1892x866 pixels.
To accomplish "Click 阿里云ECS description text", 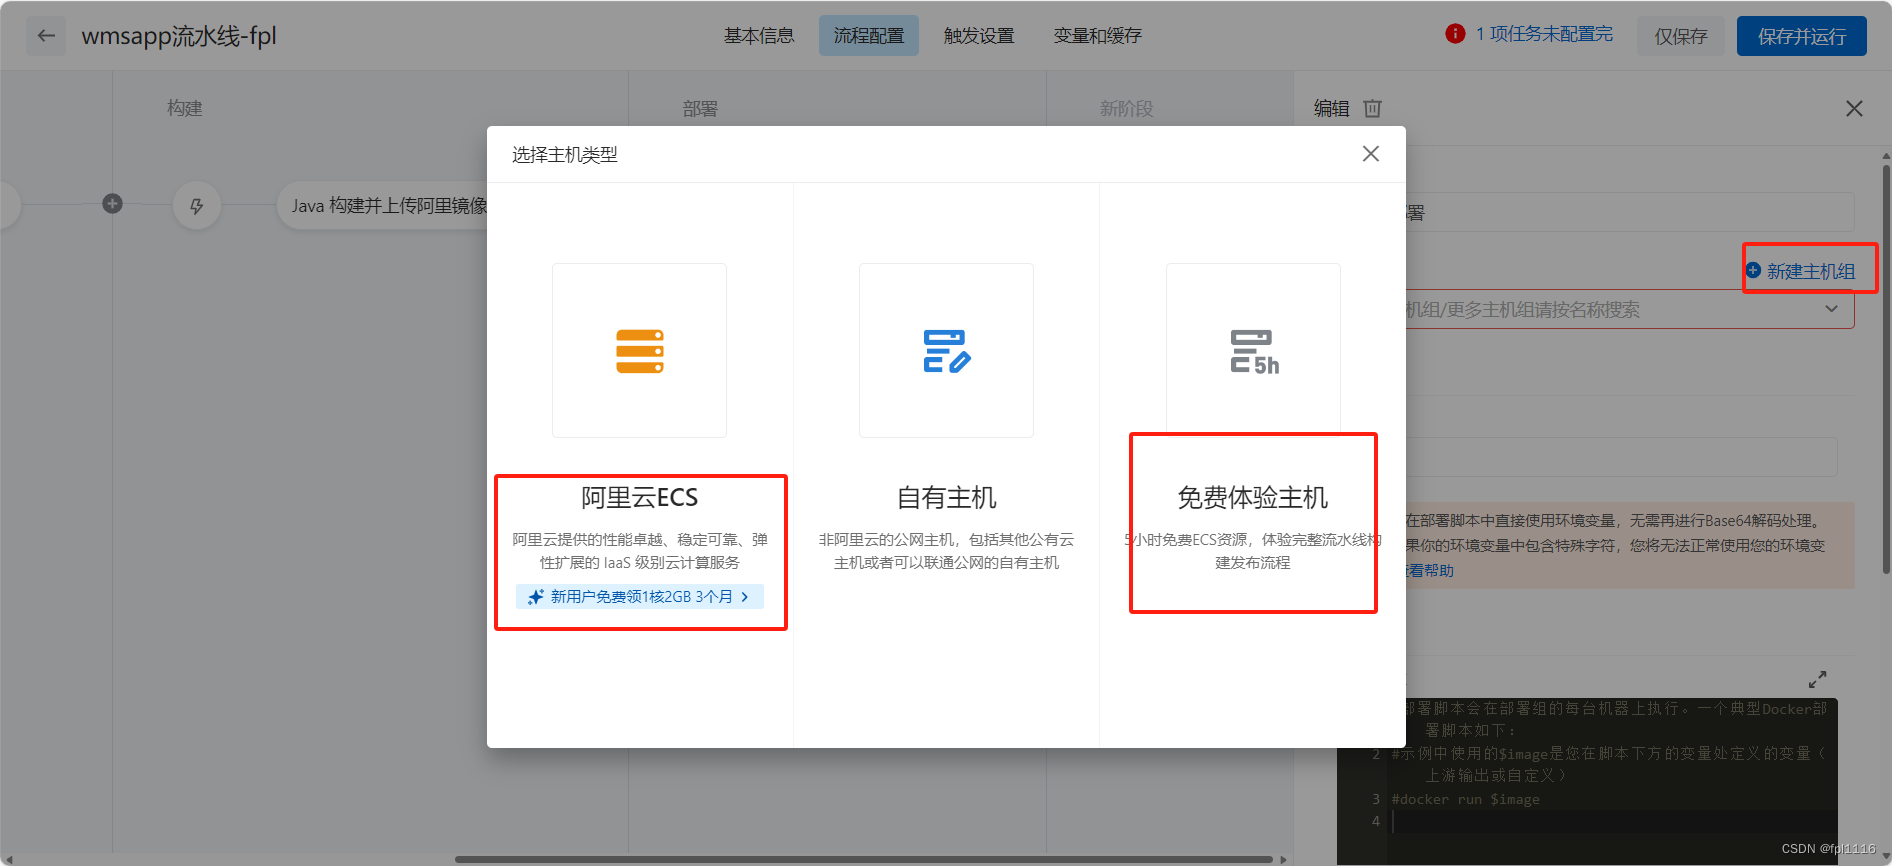I will pos(640,551).
